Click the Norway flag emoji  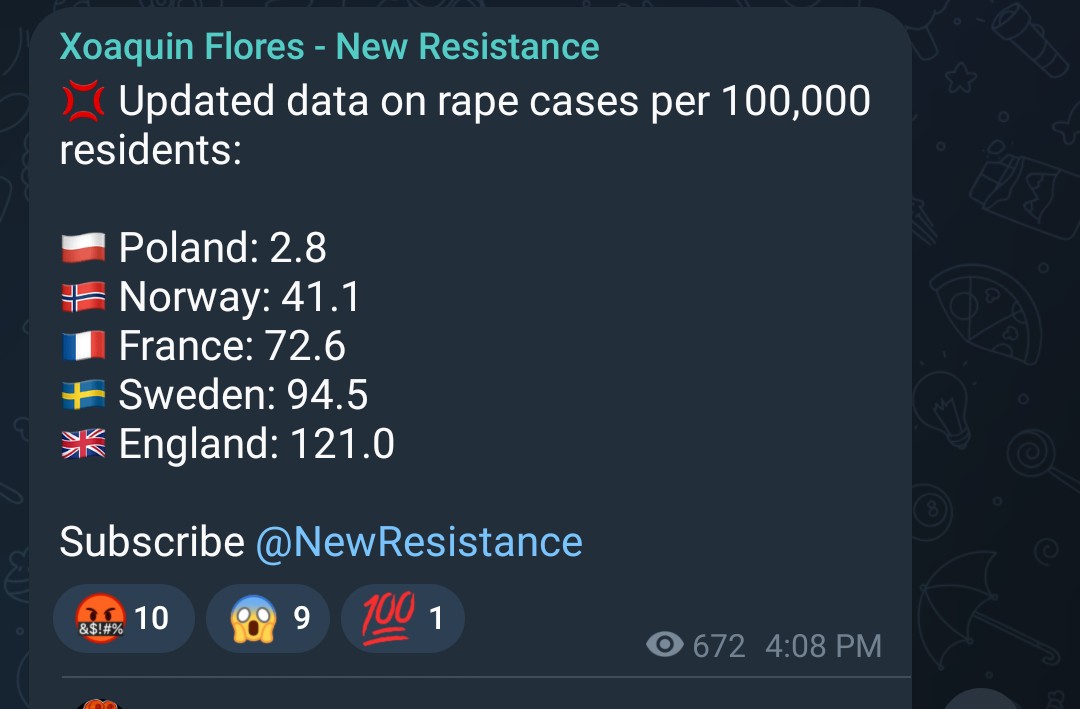83,296
